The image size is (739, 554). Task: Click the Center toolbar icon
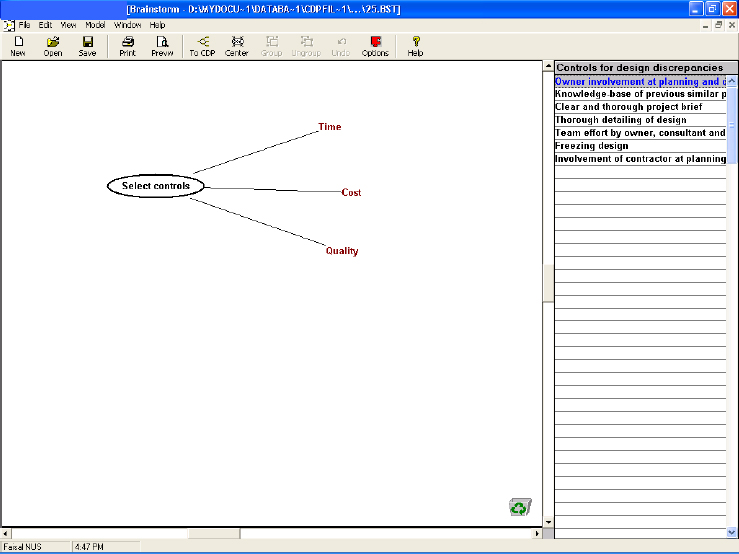click(237, 46)
